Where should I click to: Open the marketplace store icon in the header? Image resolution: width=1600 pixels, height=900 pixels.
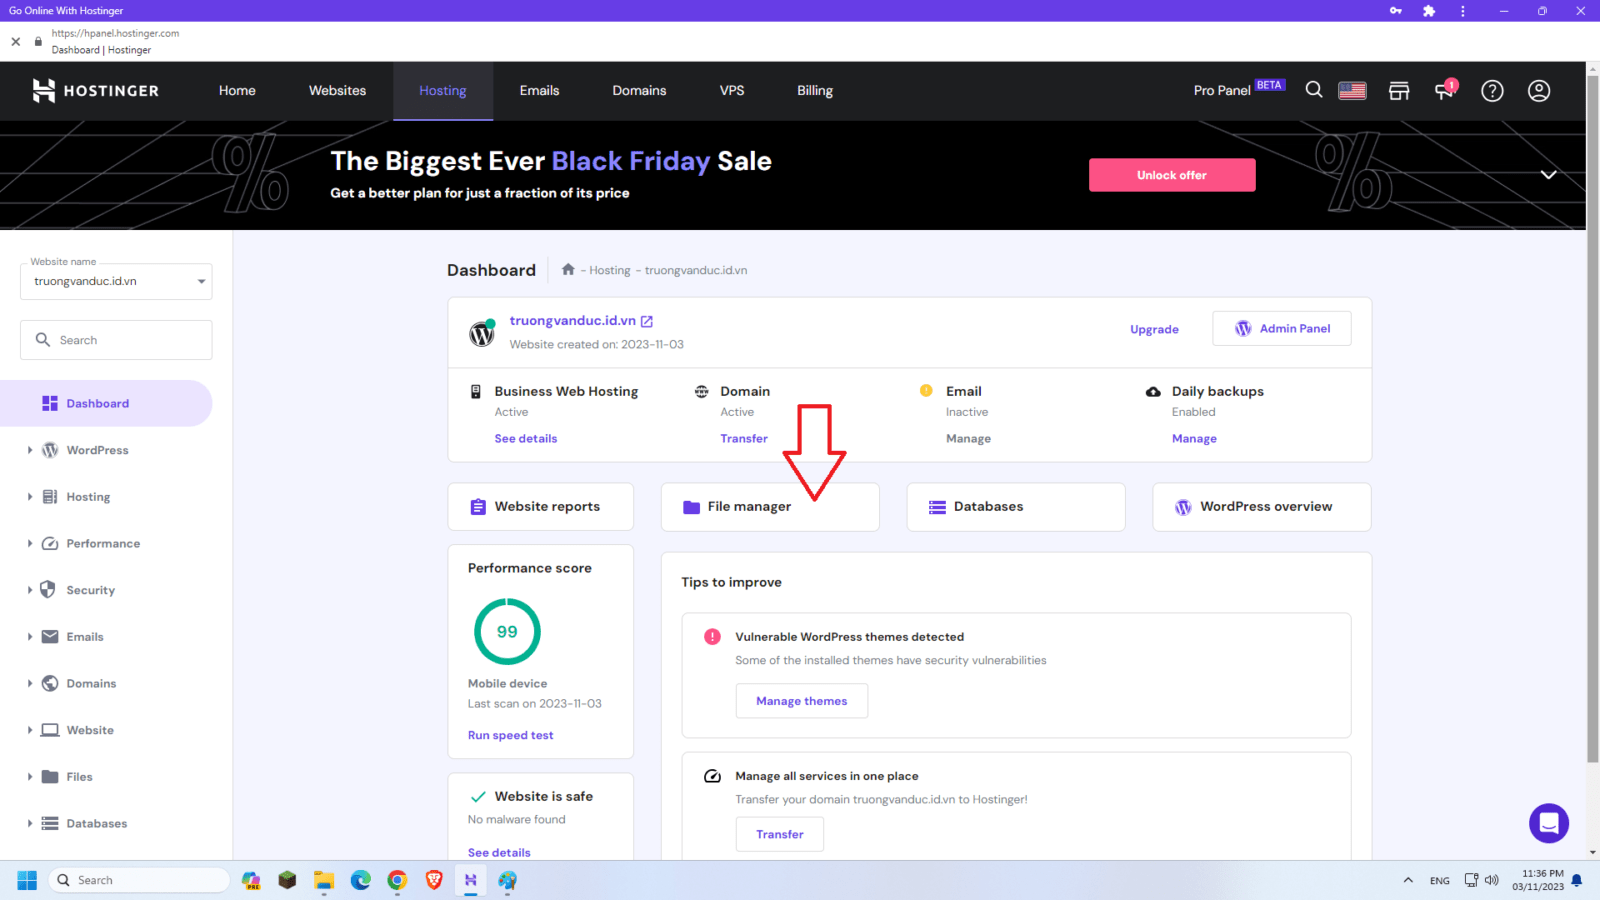(x=1398, y=90)
